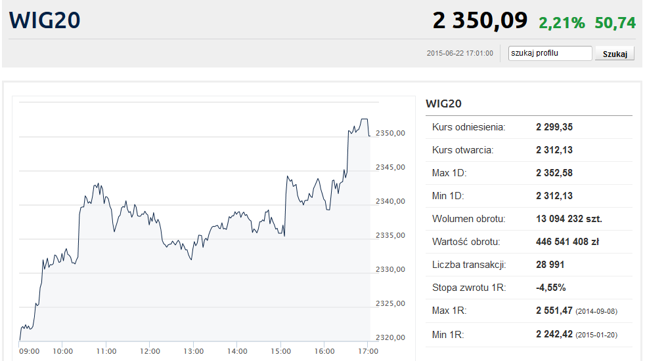Click the green 50,74 point change
645x361 pixels.
point(615,23)
